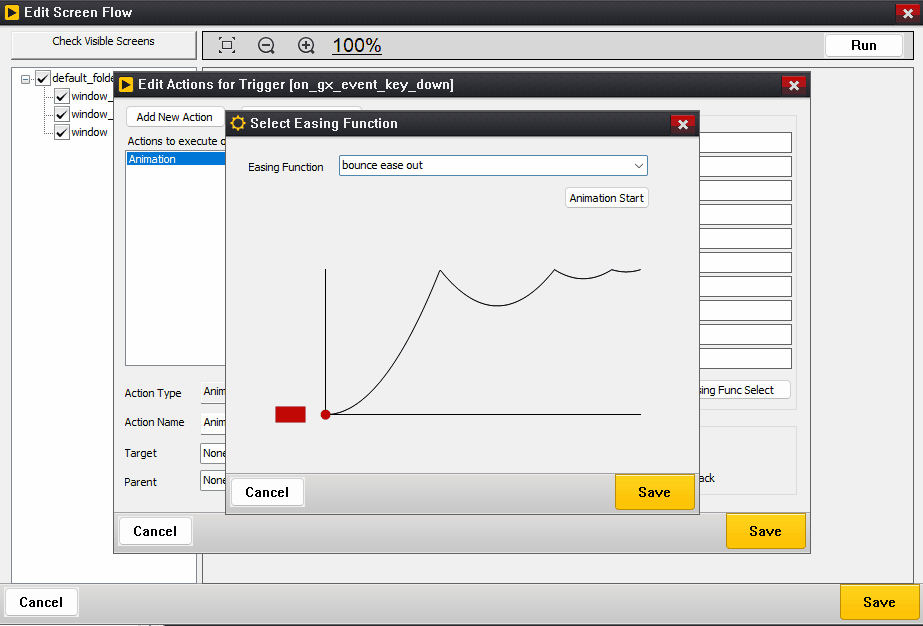The image size is (923, 626).
Task: Click the top input field on the right panel
Action: [745, 143]
